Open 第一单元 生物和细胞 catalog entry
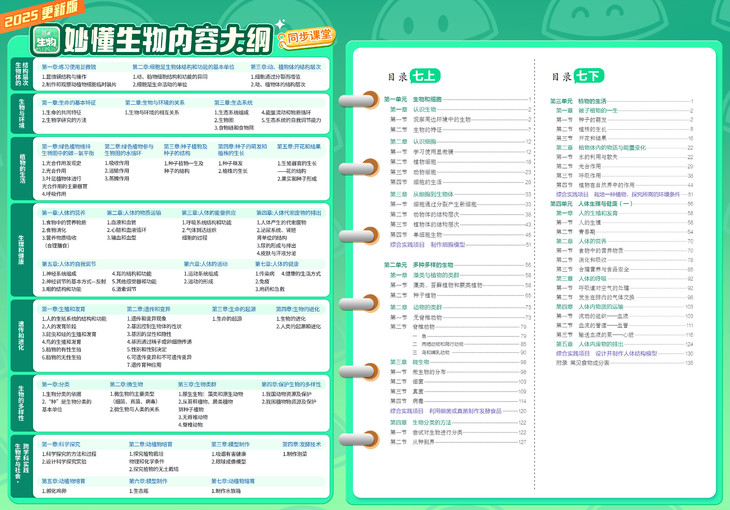This screenshot has width=730, height=510. pos(457,99)
